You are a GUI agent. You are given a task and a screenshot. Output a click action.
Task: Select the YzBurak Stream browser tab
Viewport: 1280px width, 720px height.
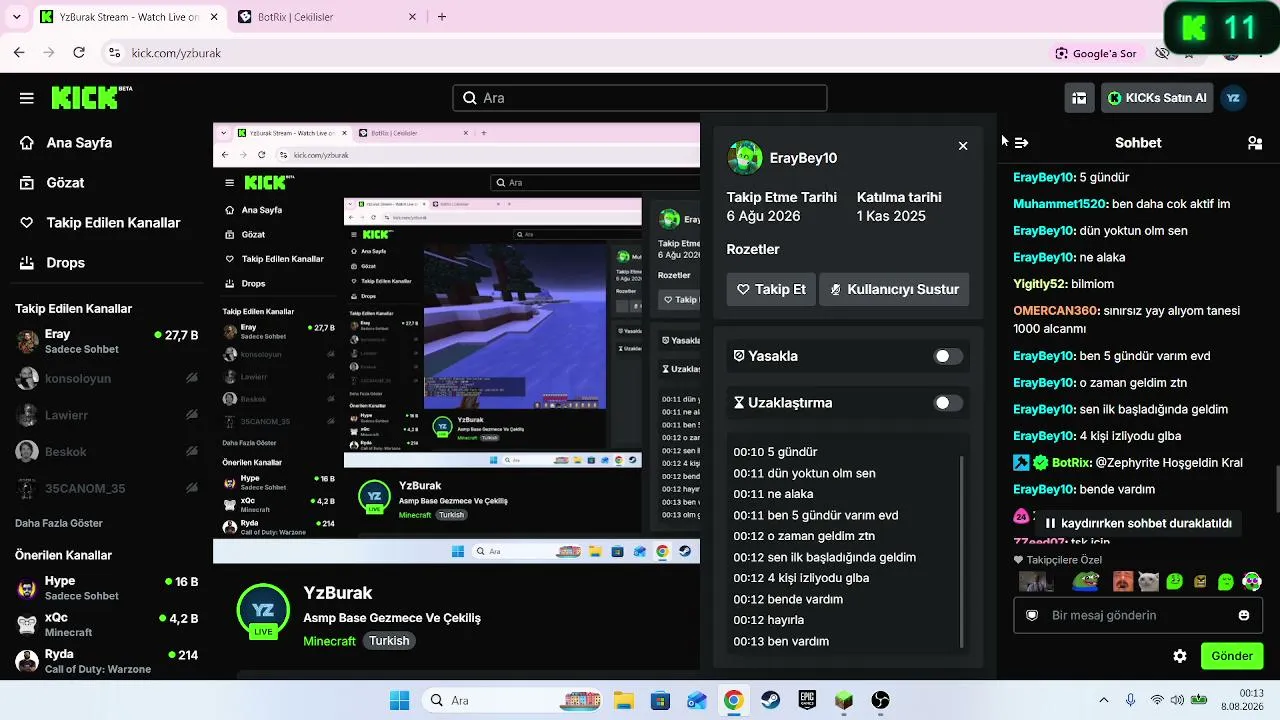[x=128, y=17]
